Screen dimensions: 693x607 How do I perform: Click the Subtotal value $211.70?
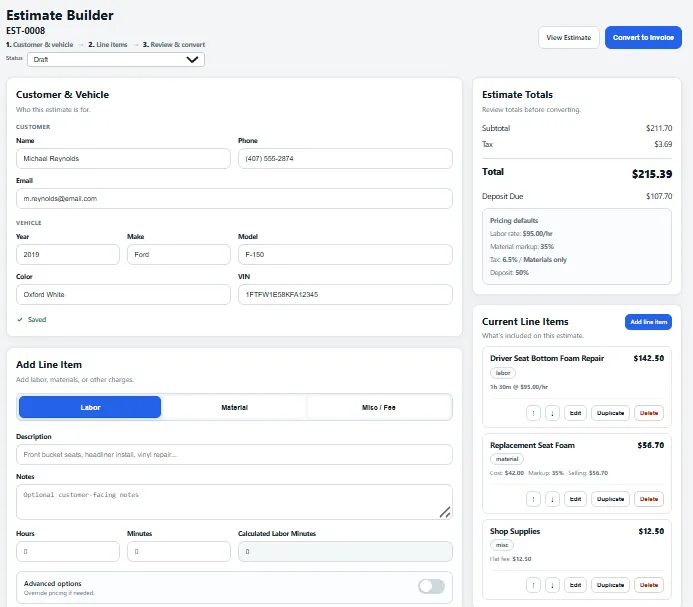coord(659,128)
